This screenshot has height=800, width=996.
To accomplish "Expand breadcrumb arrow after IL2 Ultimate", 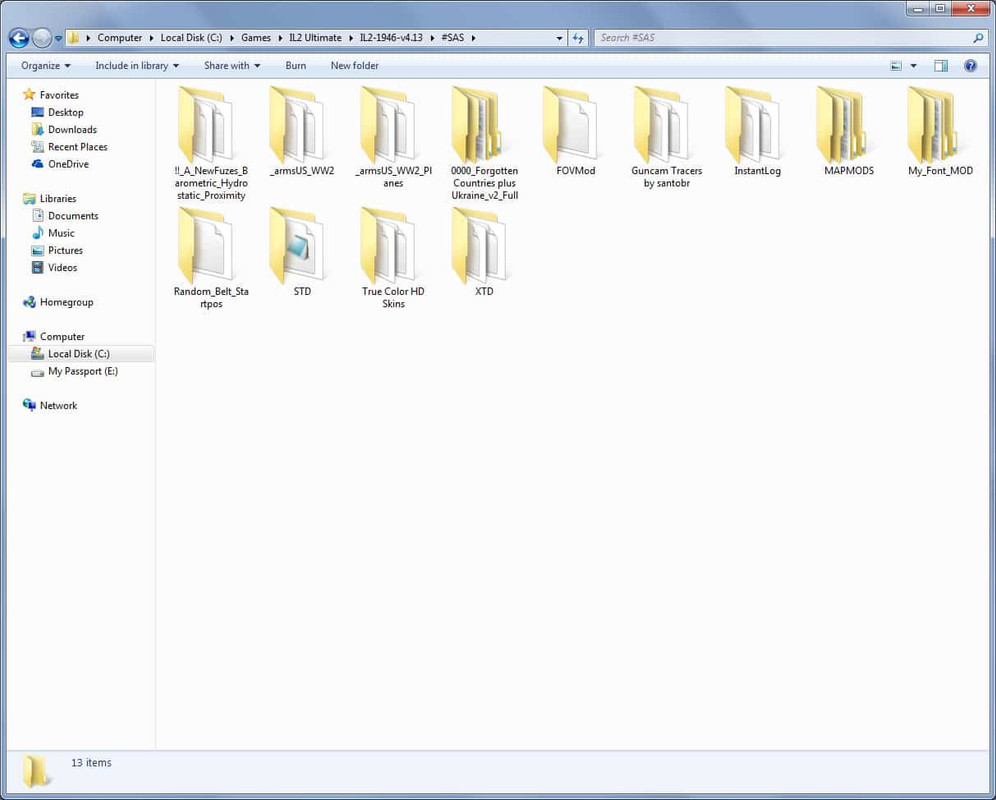I will point(351,38).
